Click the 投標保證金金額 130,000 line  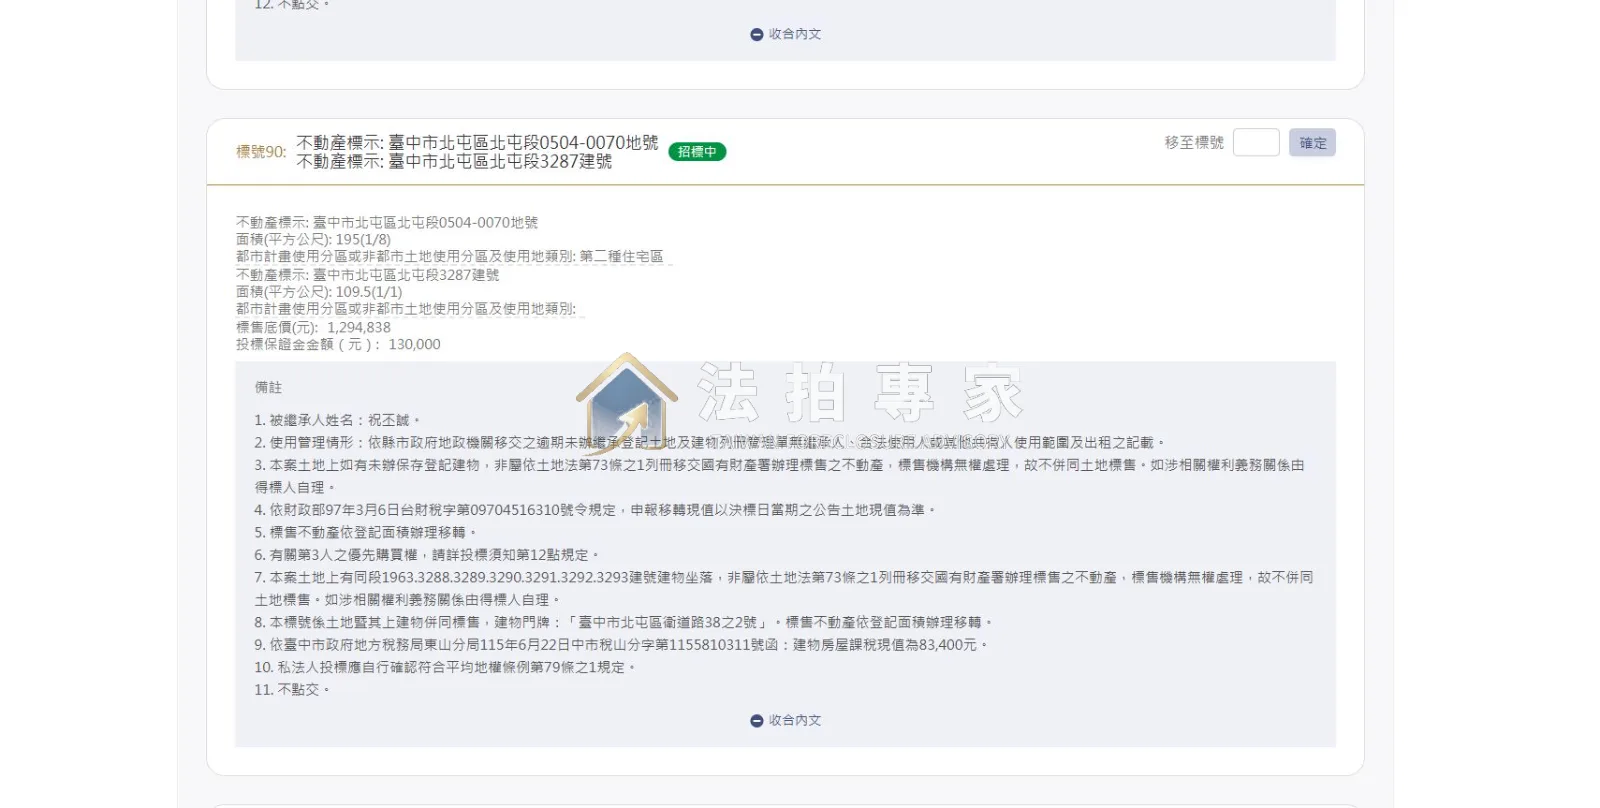338,344
